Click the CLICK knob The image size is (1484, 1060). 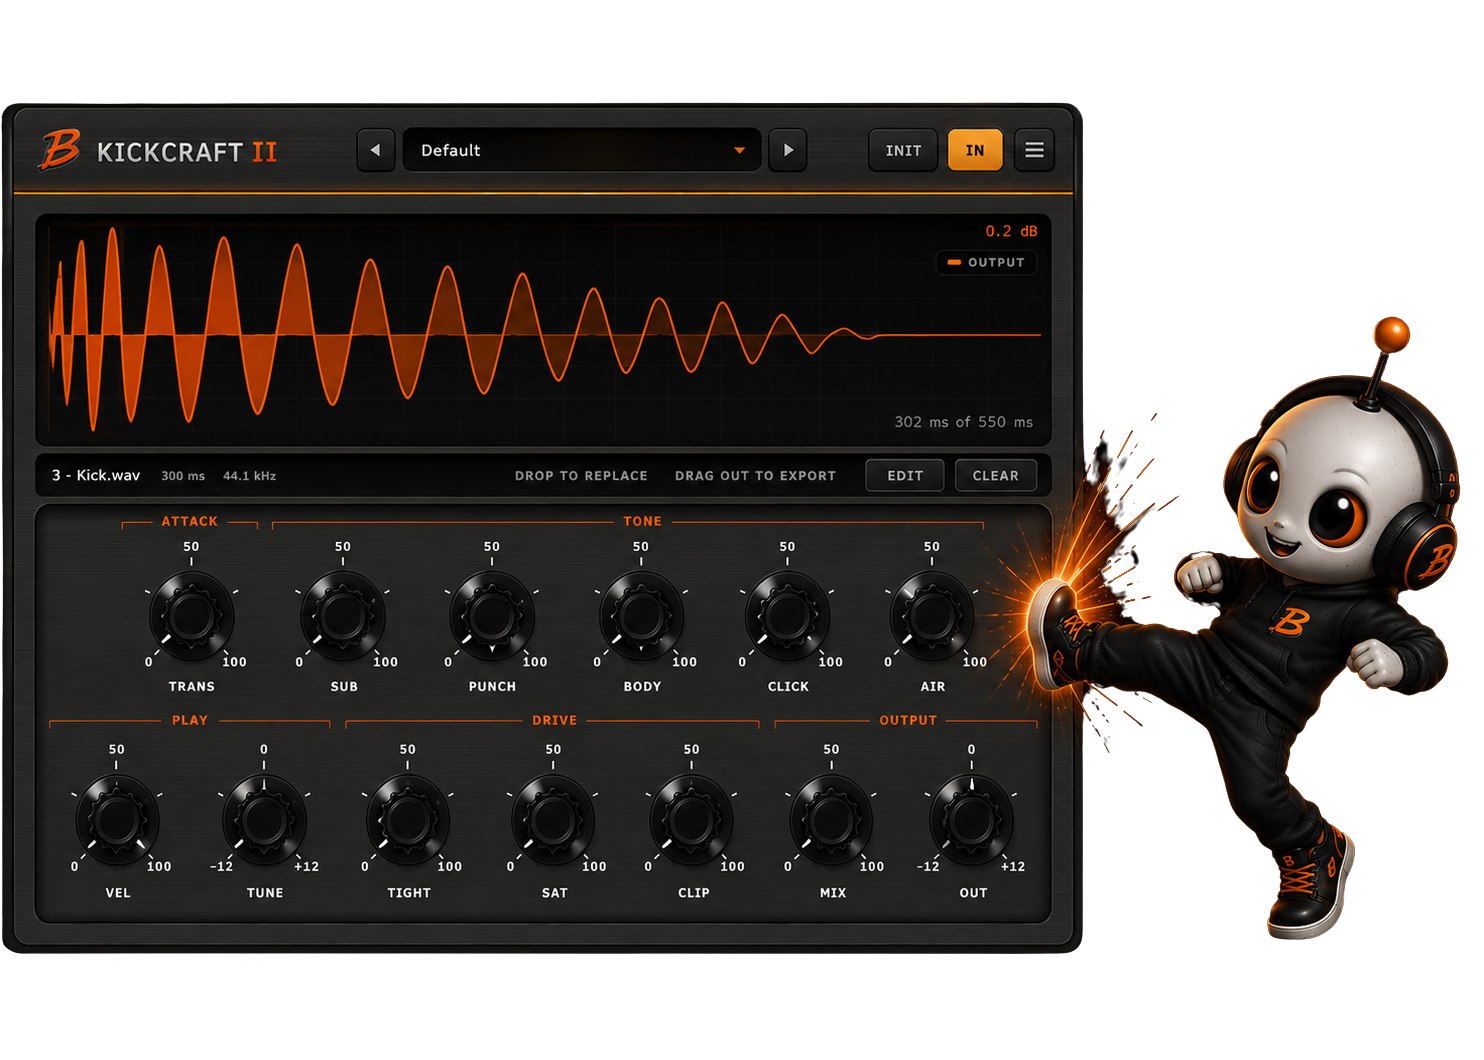tap(788, 616)
